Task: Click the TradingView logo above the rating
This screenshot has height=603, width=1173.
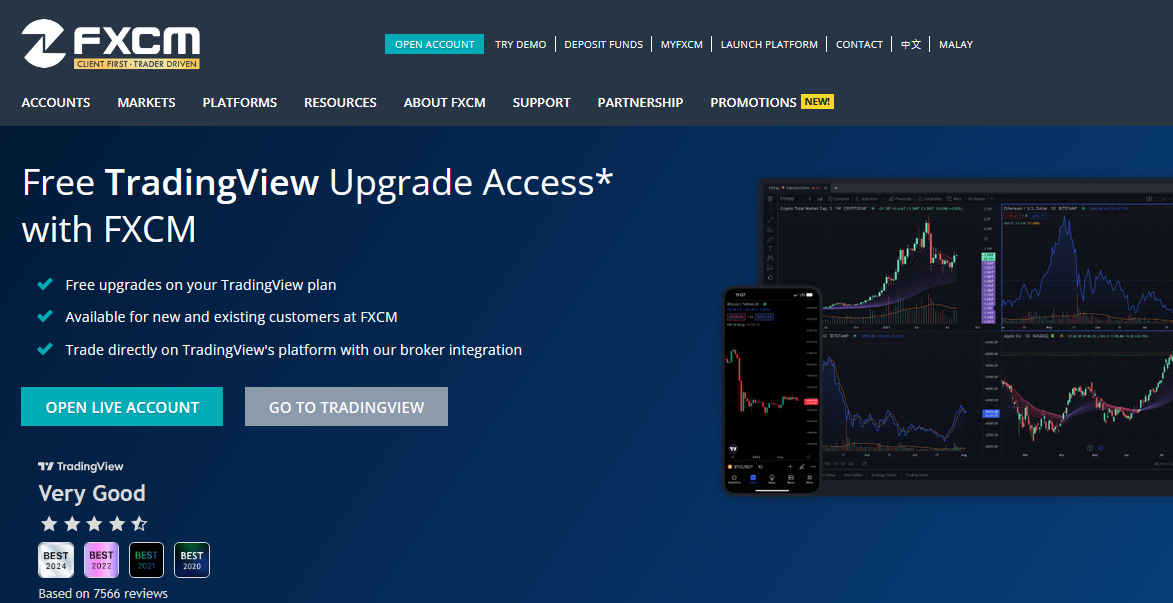Action: point(81,466)
